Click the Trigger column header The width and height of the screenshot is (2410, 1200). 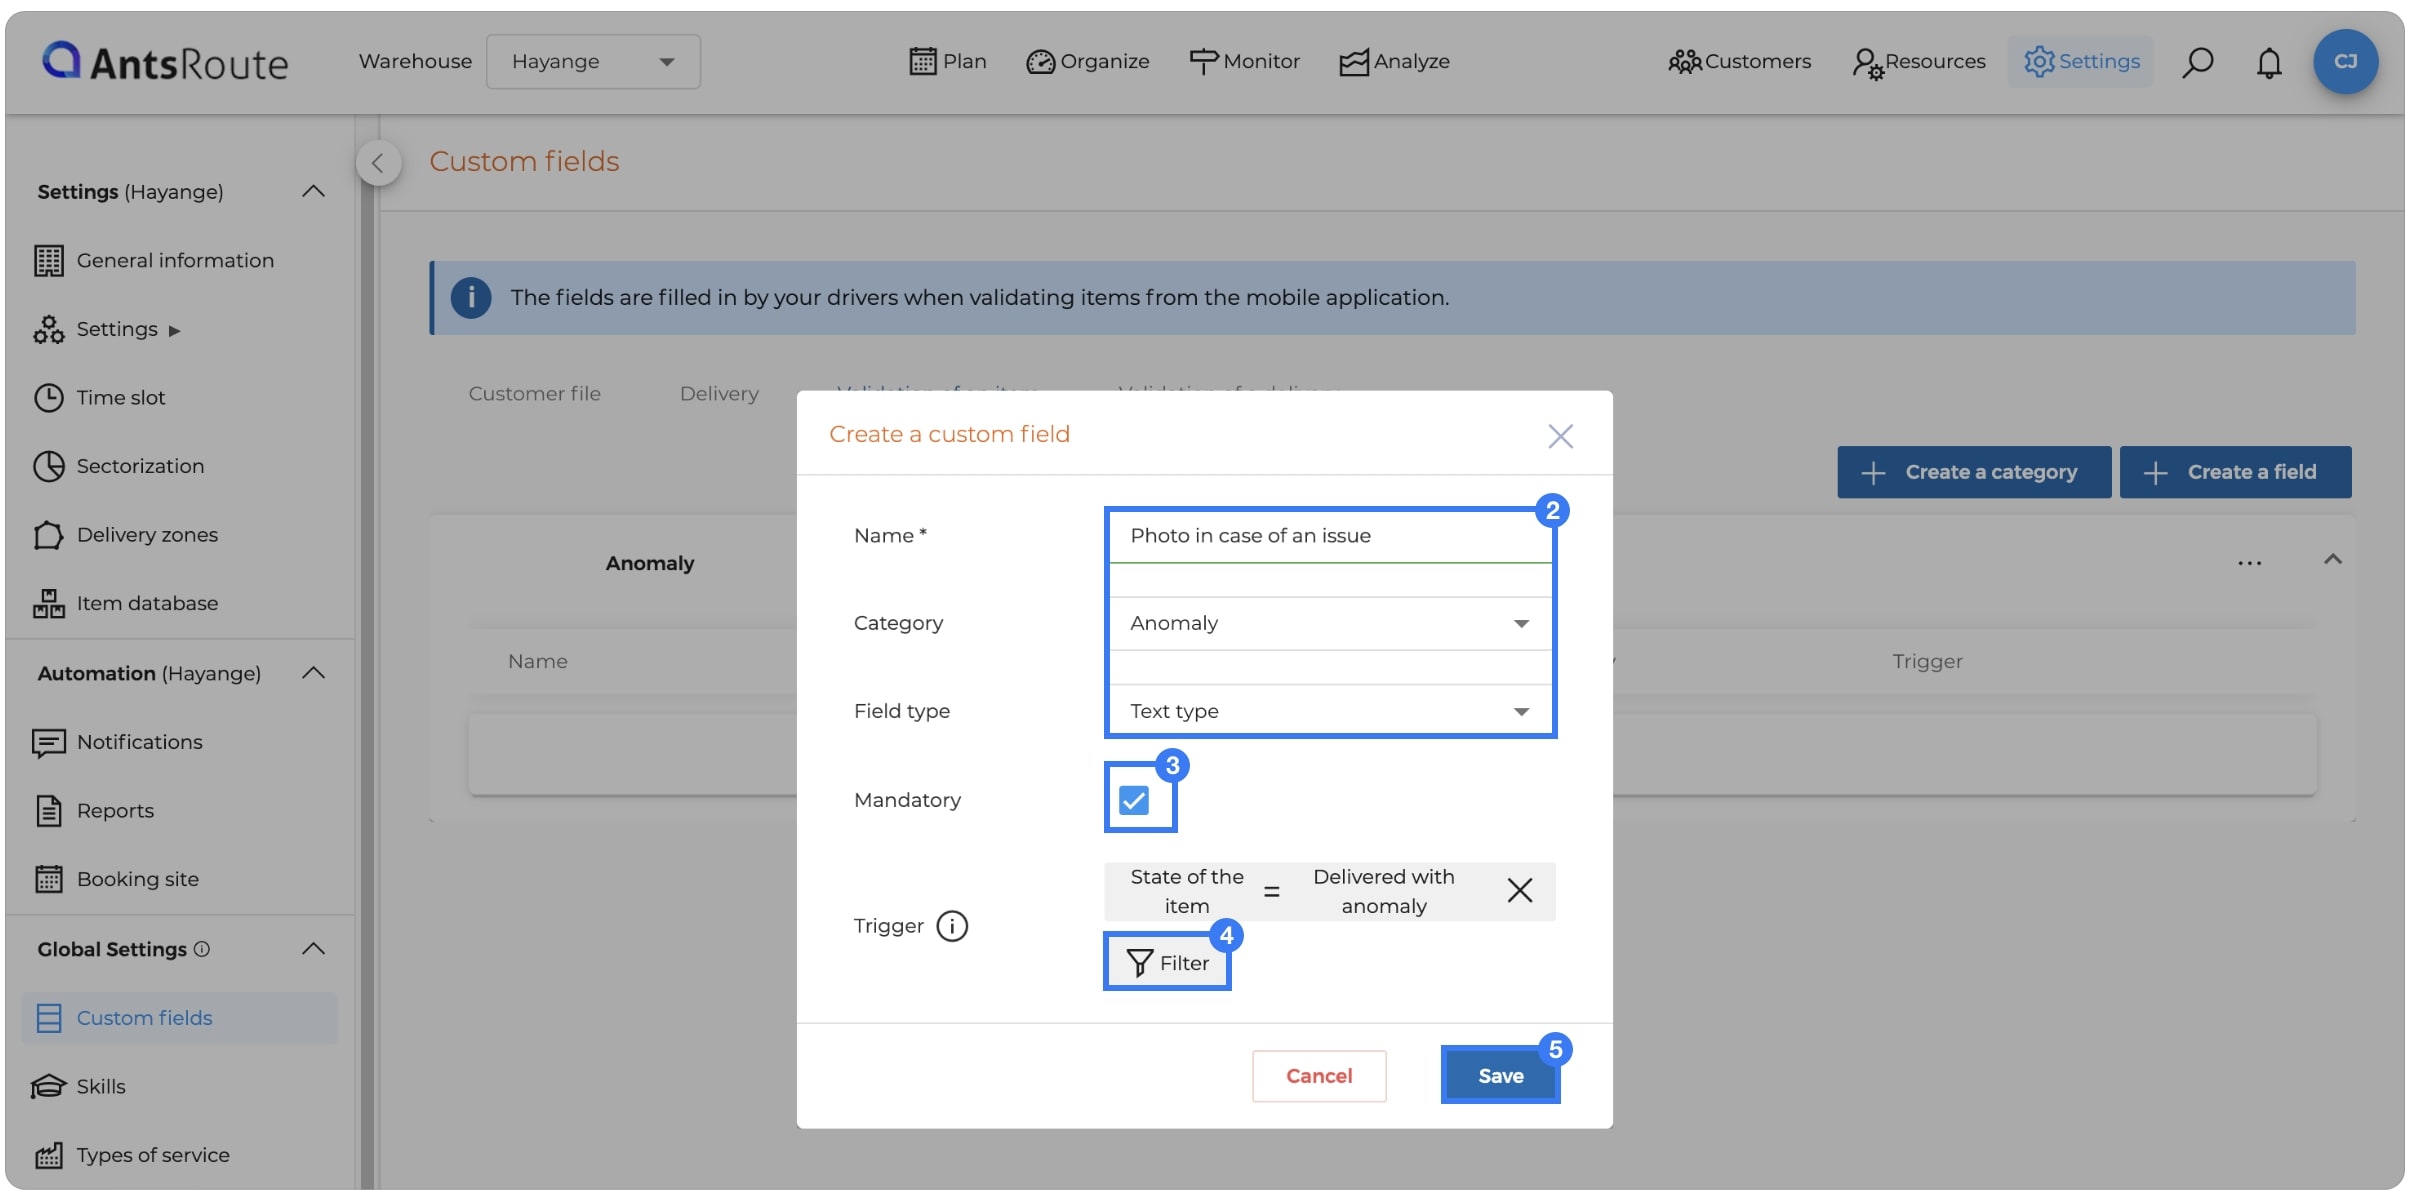[x=1927, y=661]
